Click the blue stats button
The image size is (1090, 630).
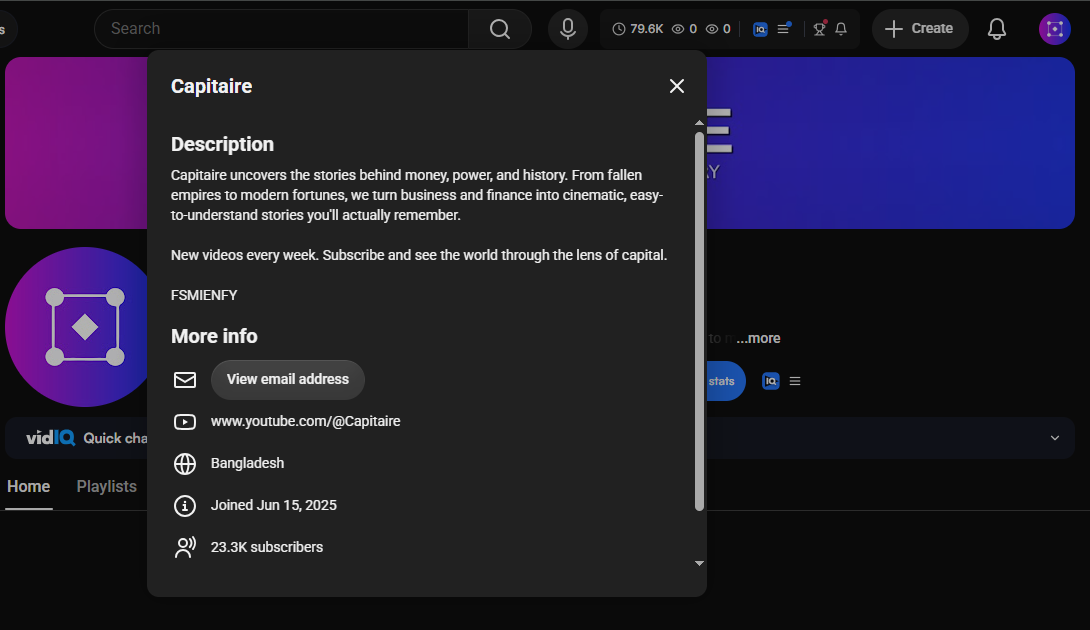coord(725,381)
